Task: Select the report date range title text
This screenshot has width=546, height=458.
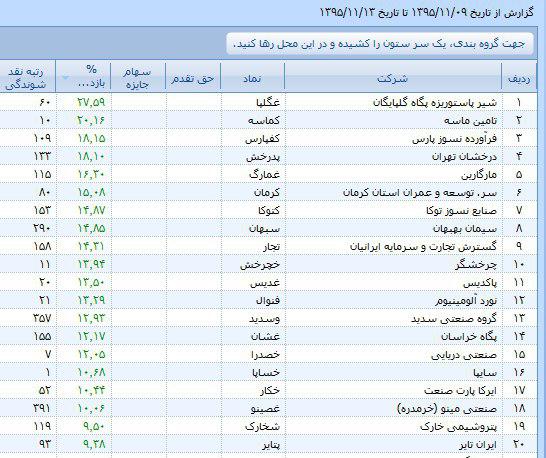Action: (427, 13)
